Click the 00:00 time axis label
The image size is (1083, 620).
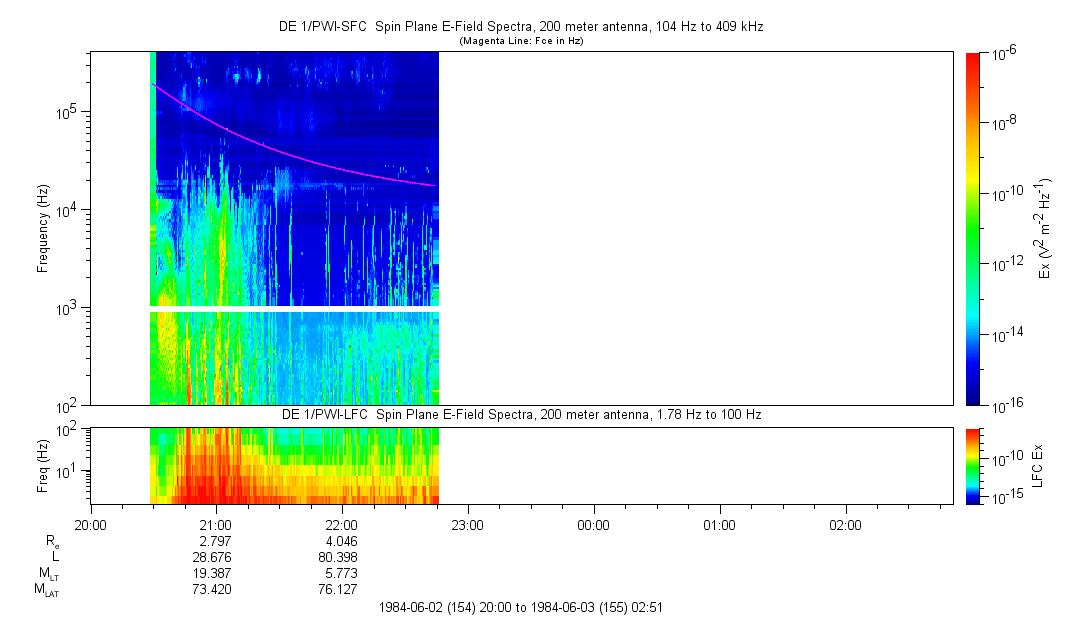(x=594, y=524)
